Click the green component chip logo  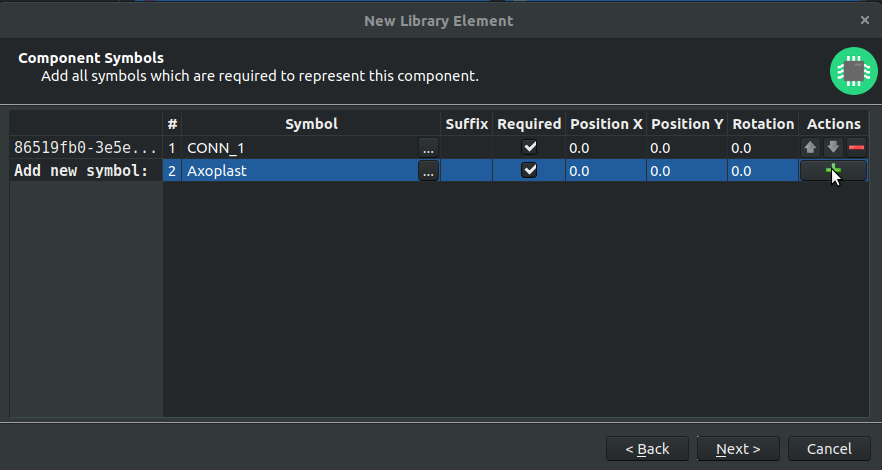click(853, 71)
